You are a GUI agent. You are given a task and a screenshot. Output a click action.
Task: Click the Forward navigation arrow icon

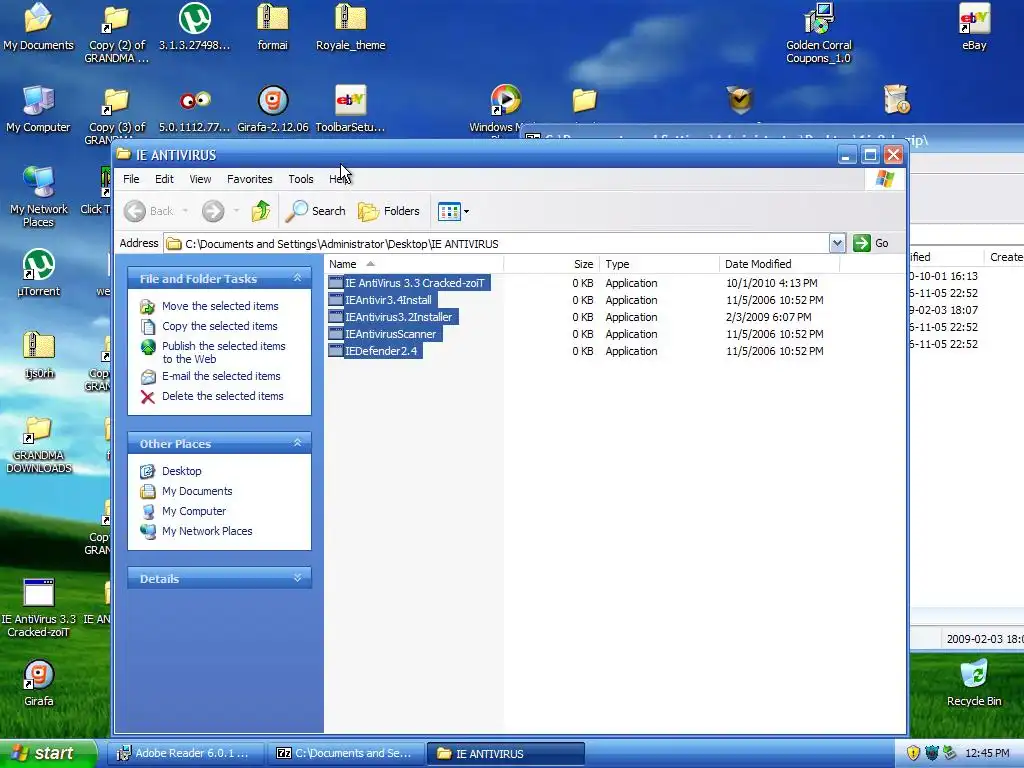click(213, 211)
